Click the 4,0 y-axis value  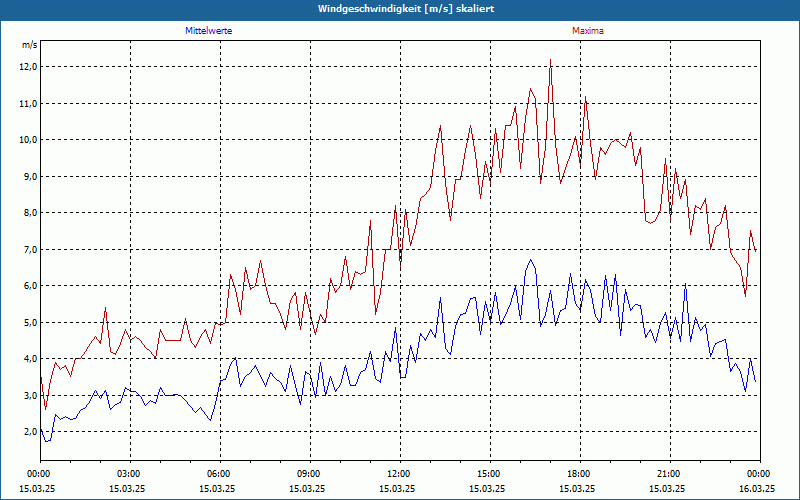[x=31, y=359]
